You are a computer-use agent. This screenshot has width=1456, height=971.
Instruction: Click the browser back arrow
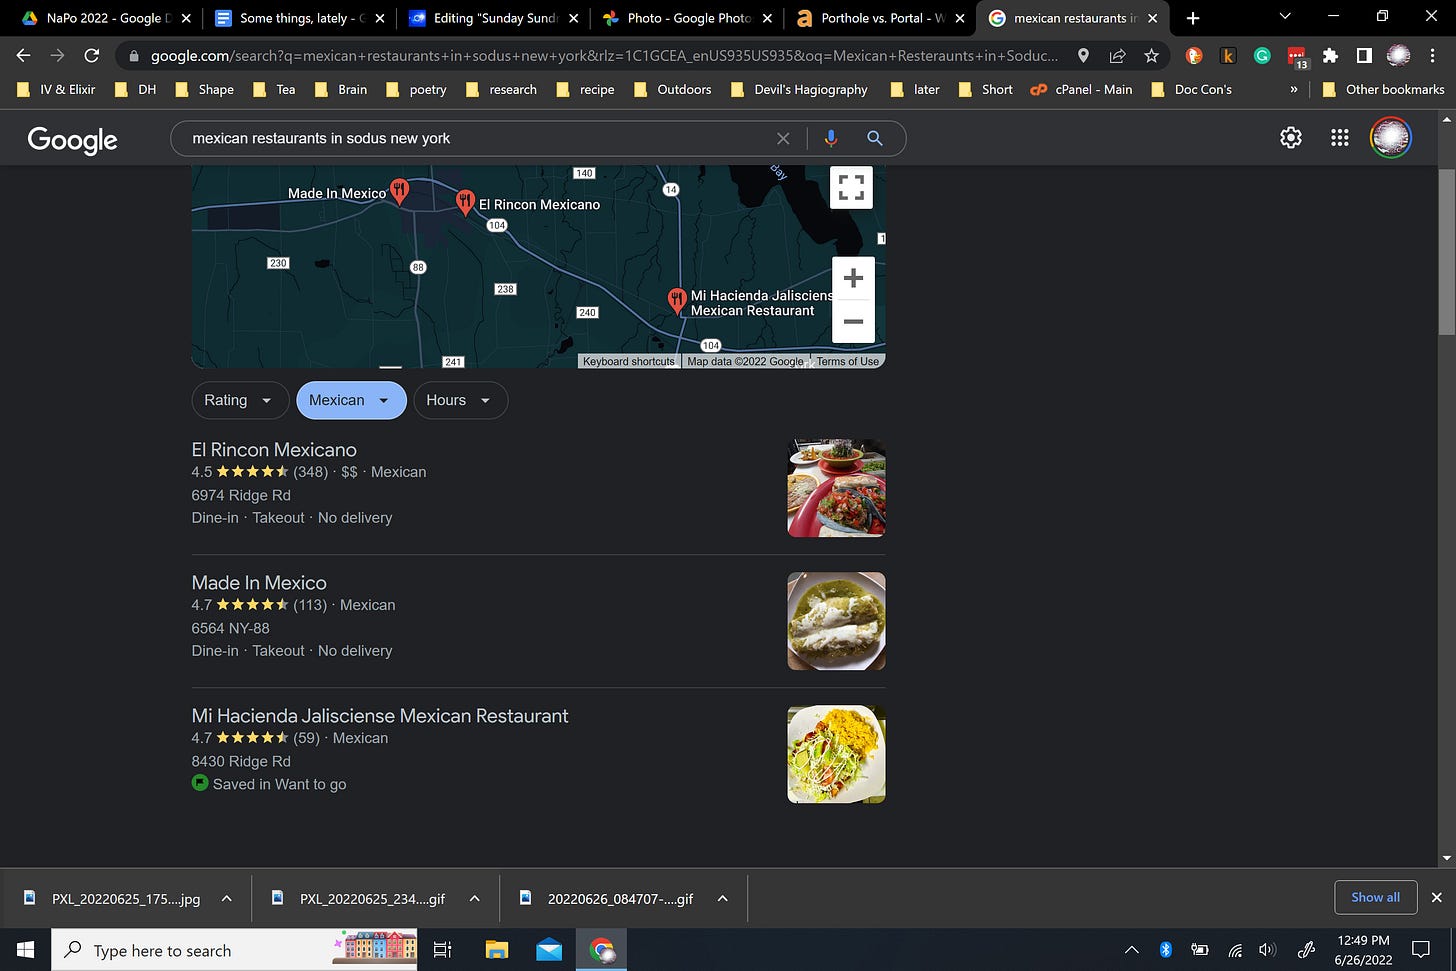click(24, 56)
